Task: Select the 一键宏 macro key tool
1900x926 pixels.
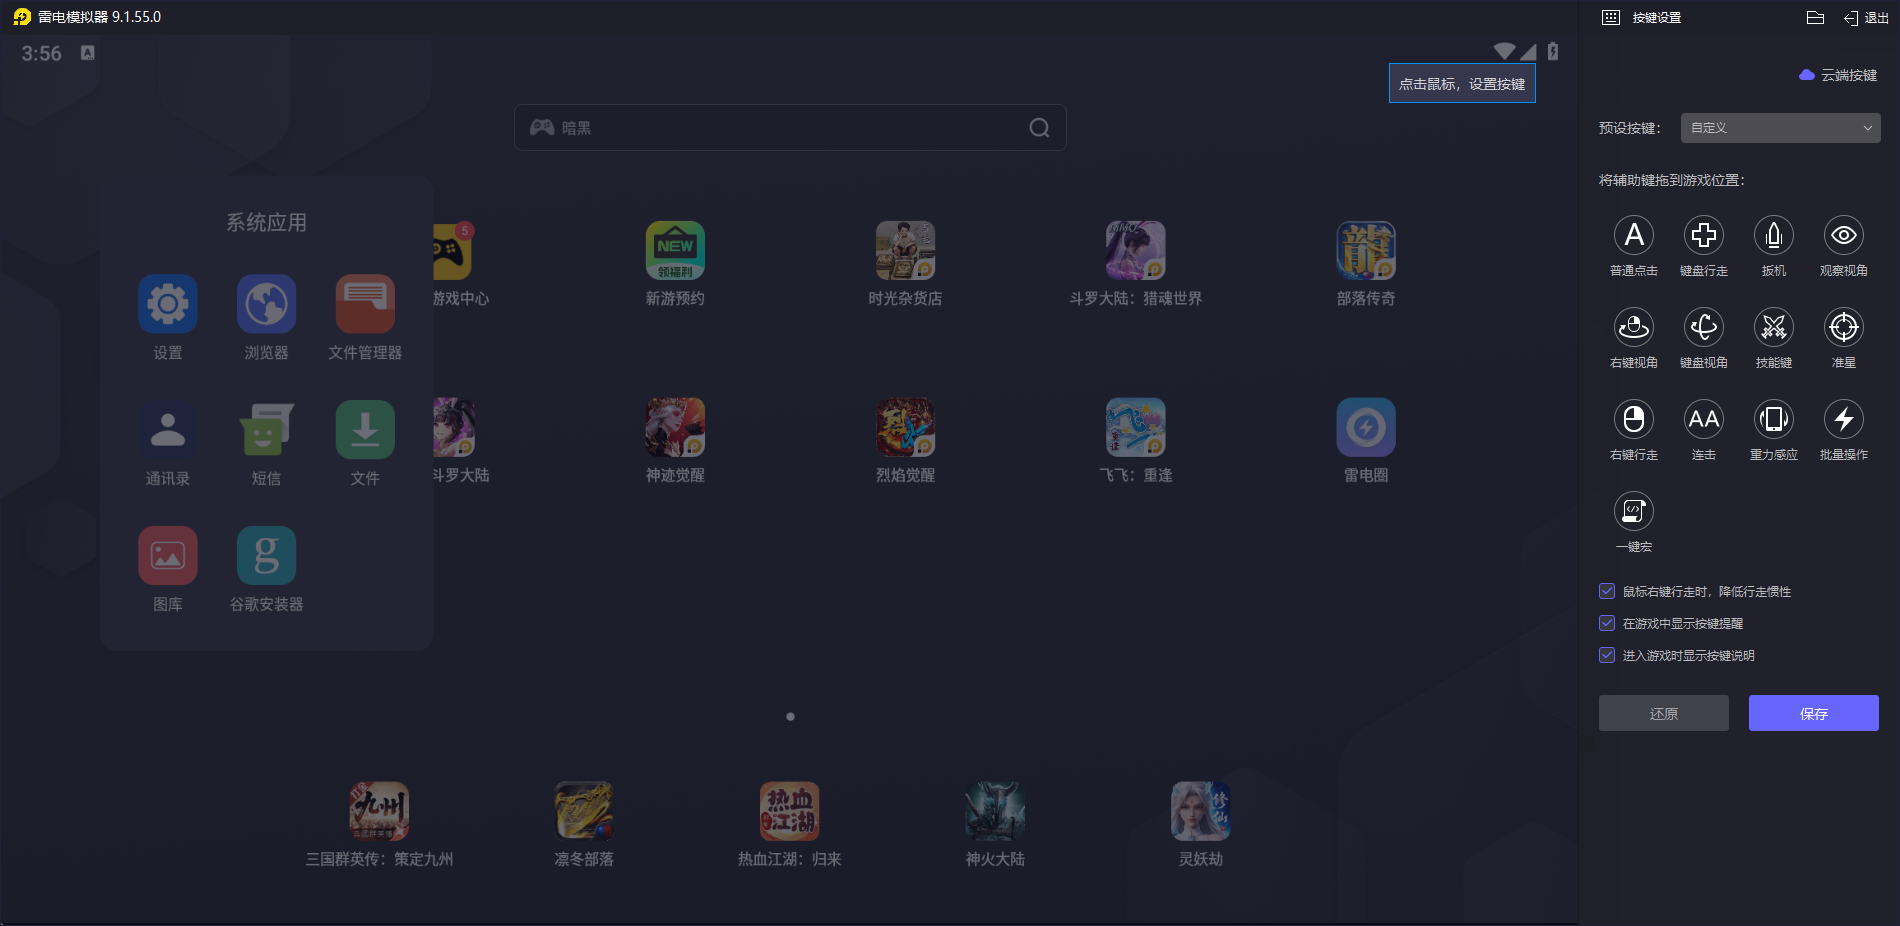Action: 1634,512
